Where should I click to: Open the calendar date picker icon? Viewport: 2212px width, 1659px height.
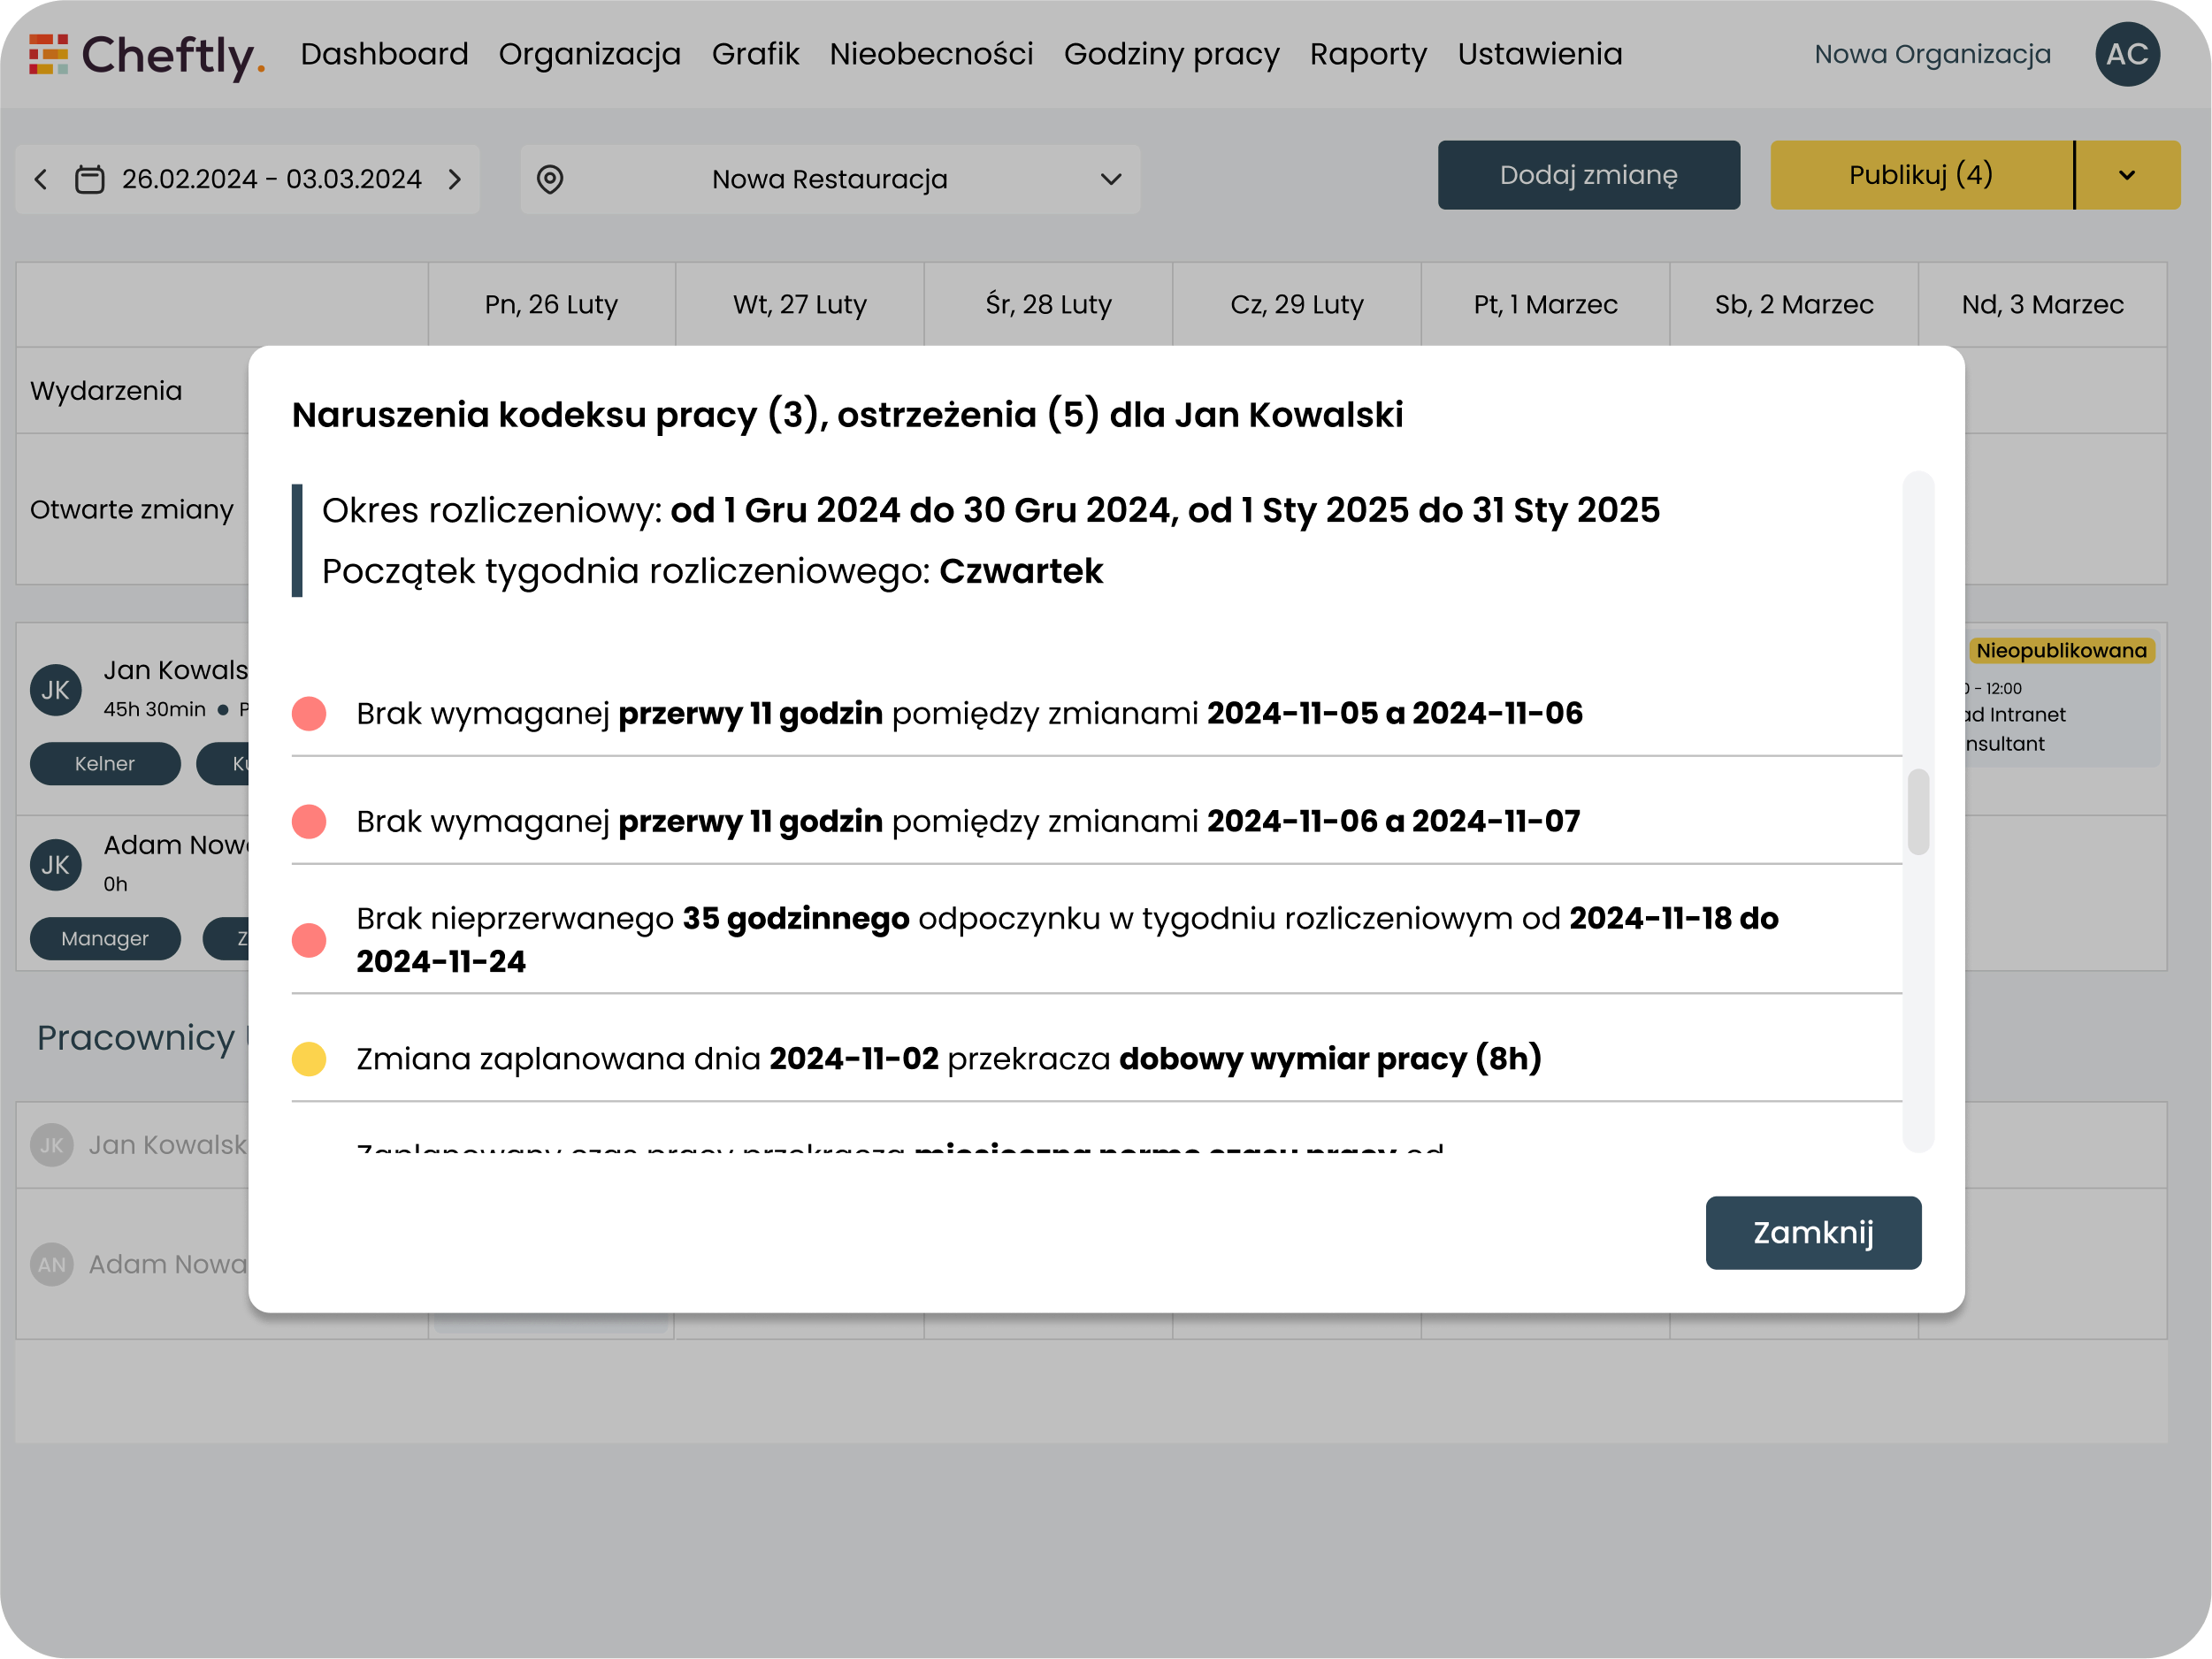point(90,179)
